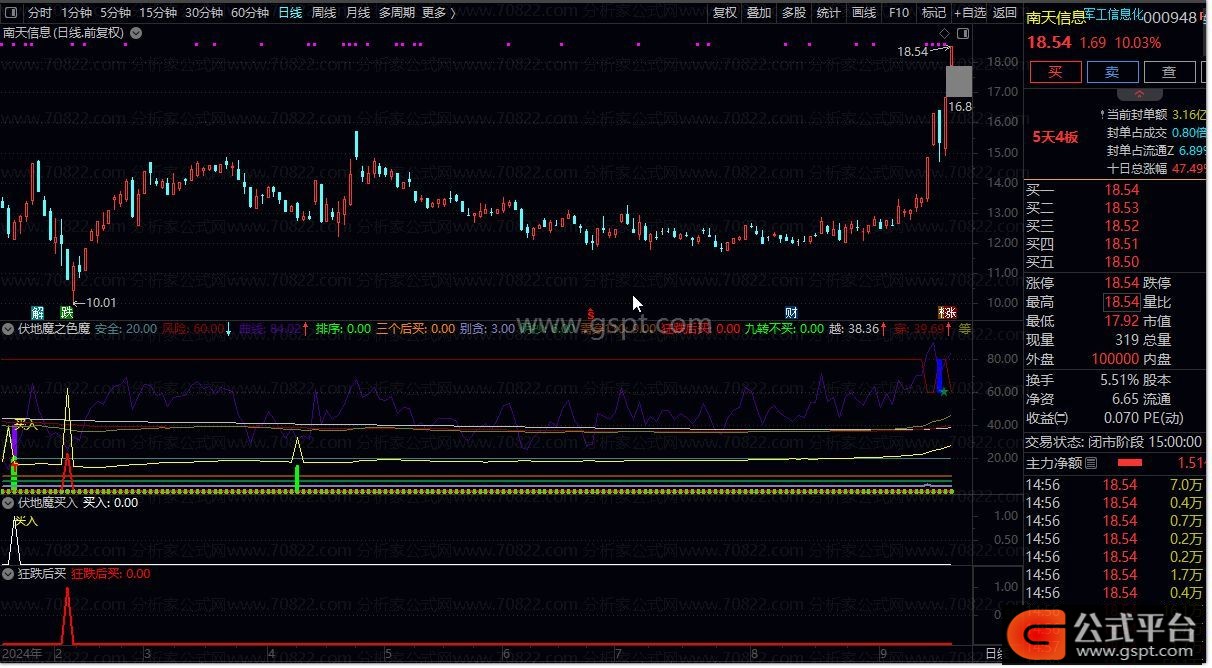Select the 15分钟 period tab
The image size is (1212, 668).
pyautogui.click(x=158, y=13)
